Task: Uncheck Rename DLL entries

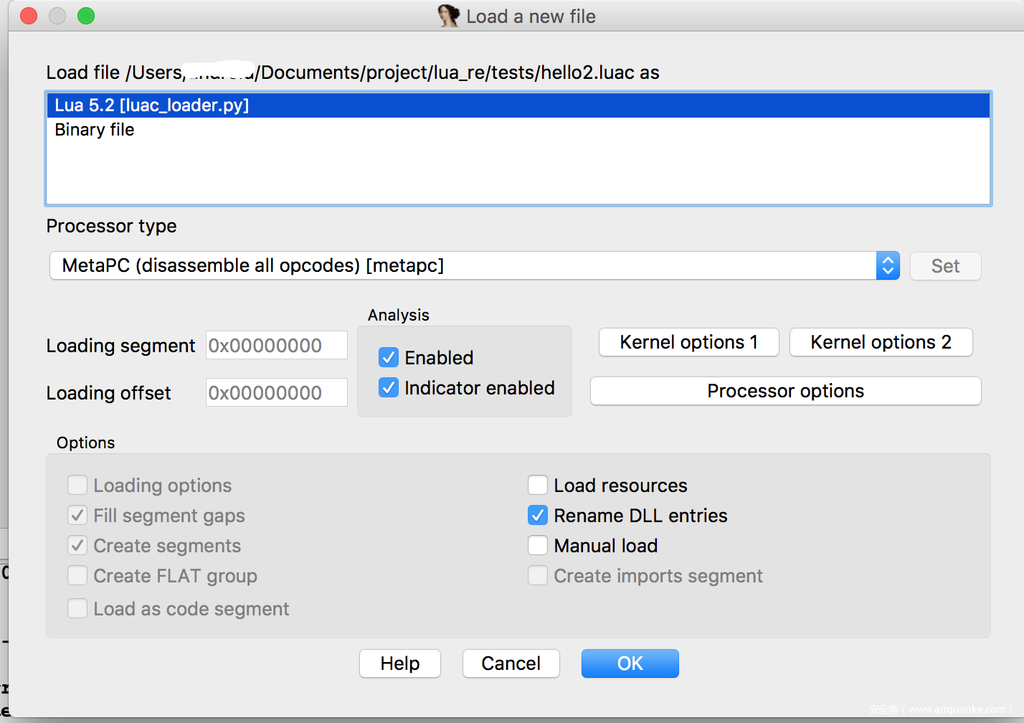Action: pos(538,516)
